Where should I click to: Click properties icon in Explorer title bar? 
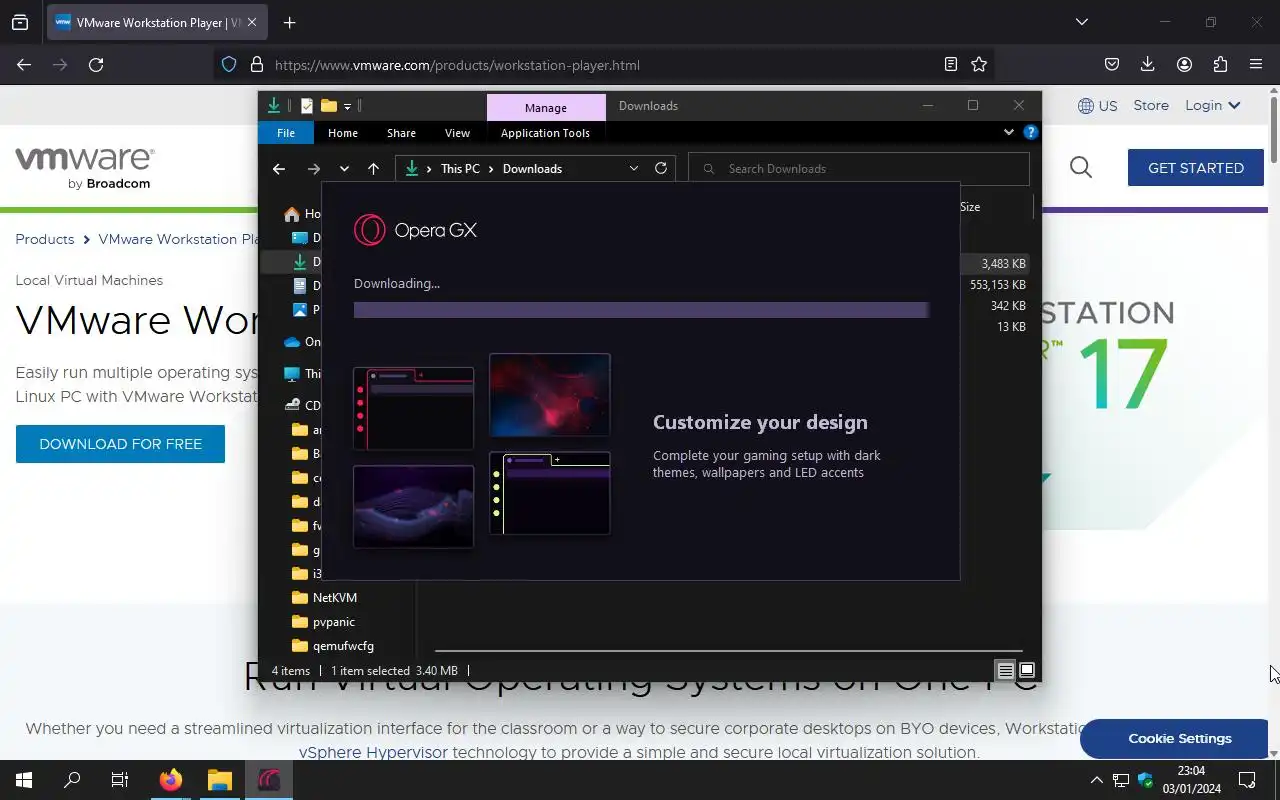coord(306,106)
